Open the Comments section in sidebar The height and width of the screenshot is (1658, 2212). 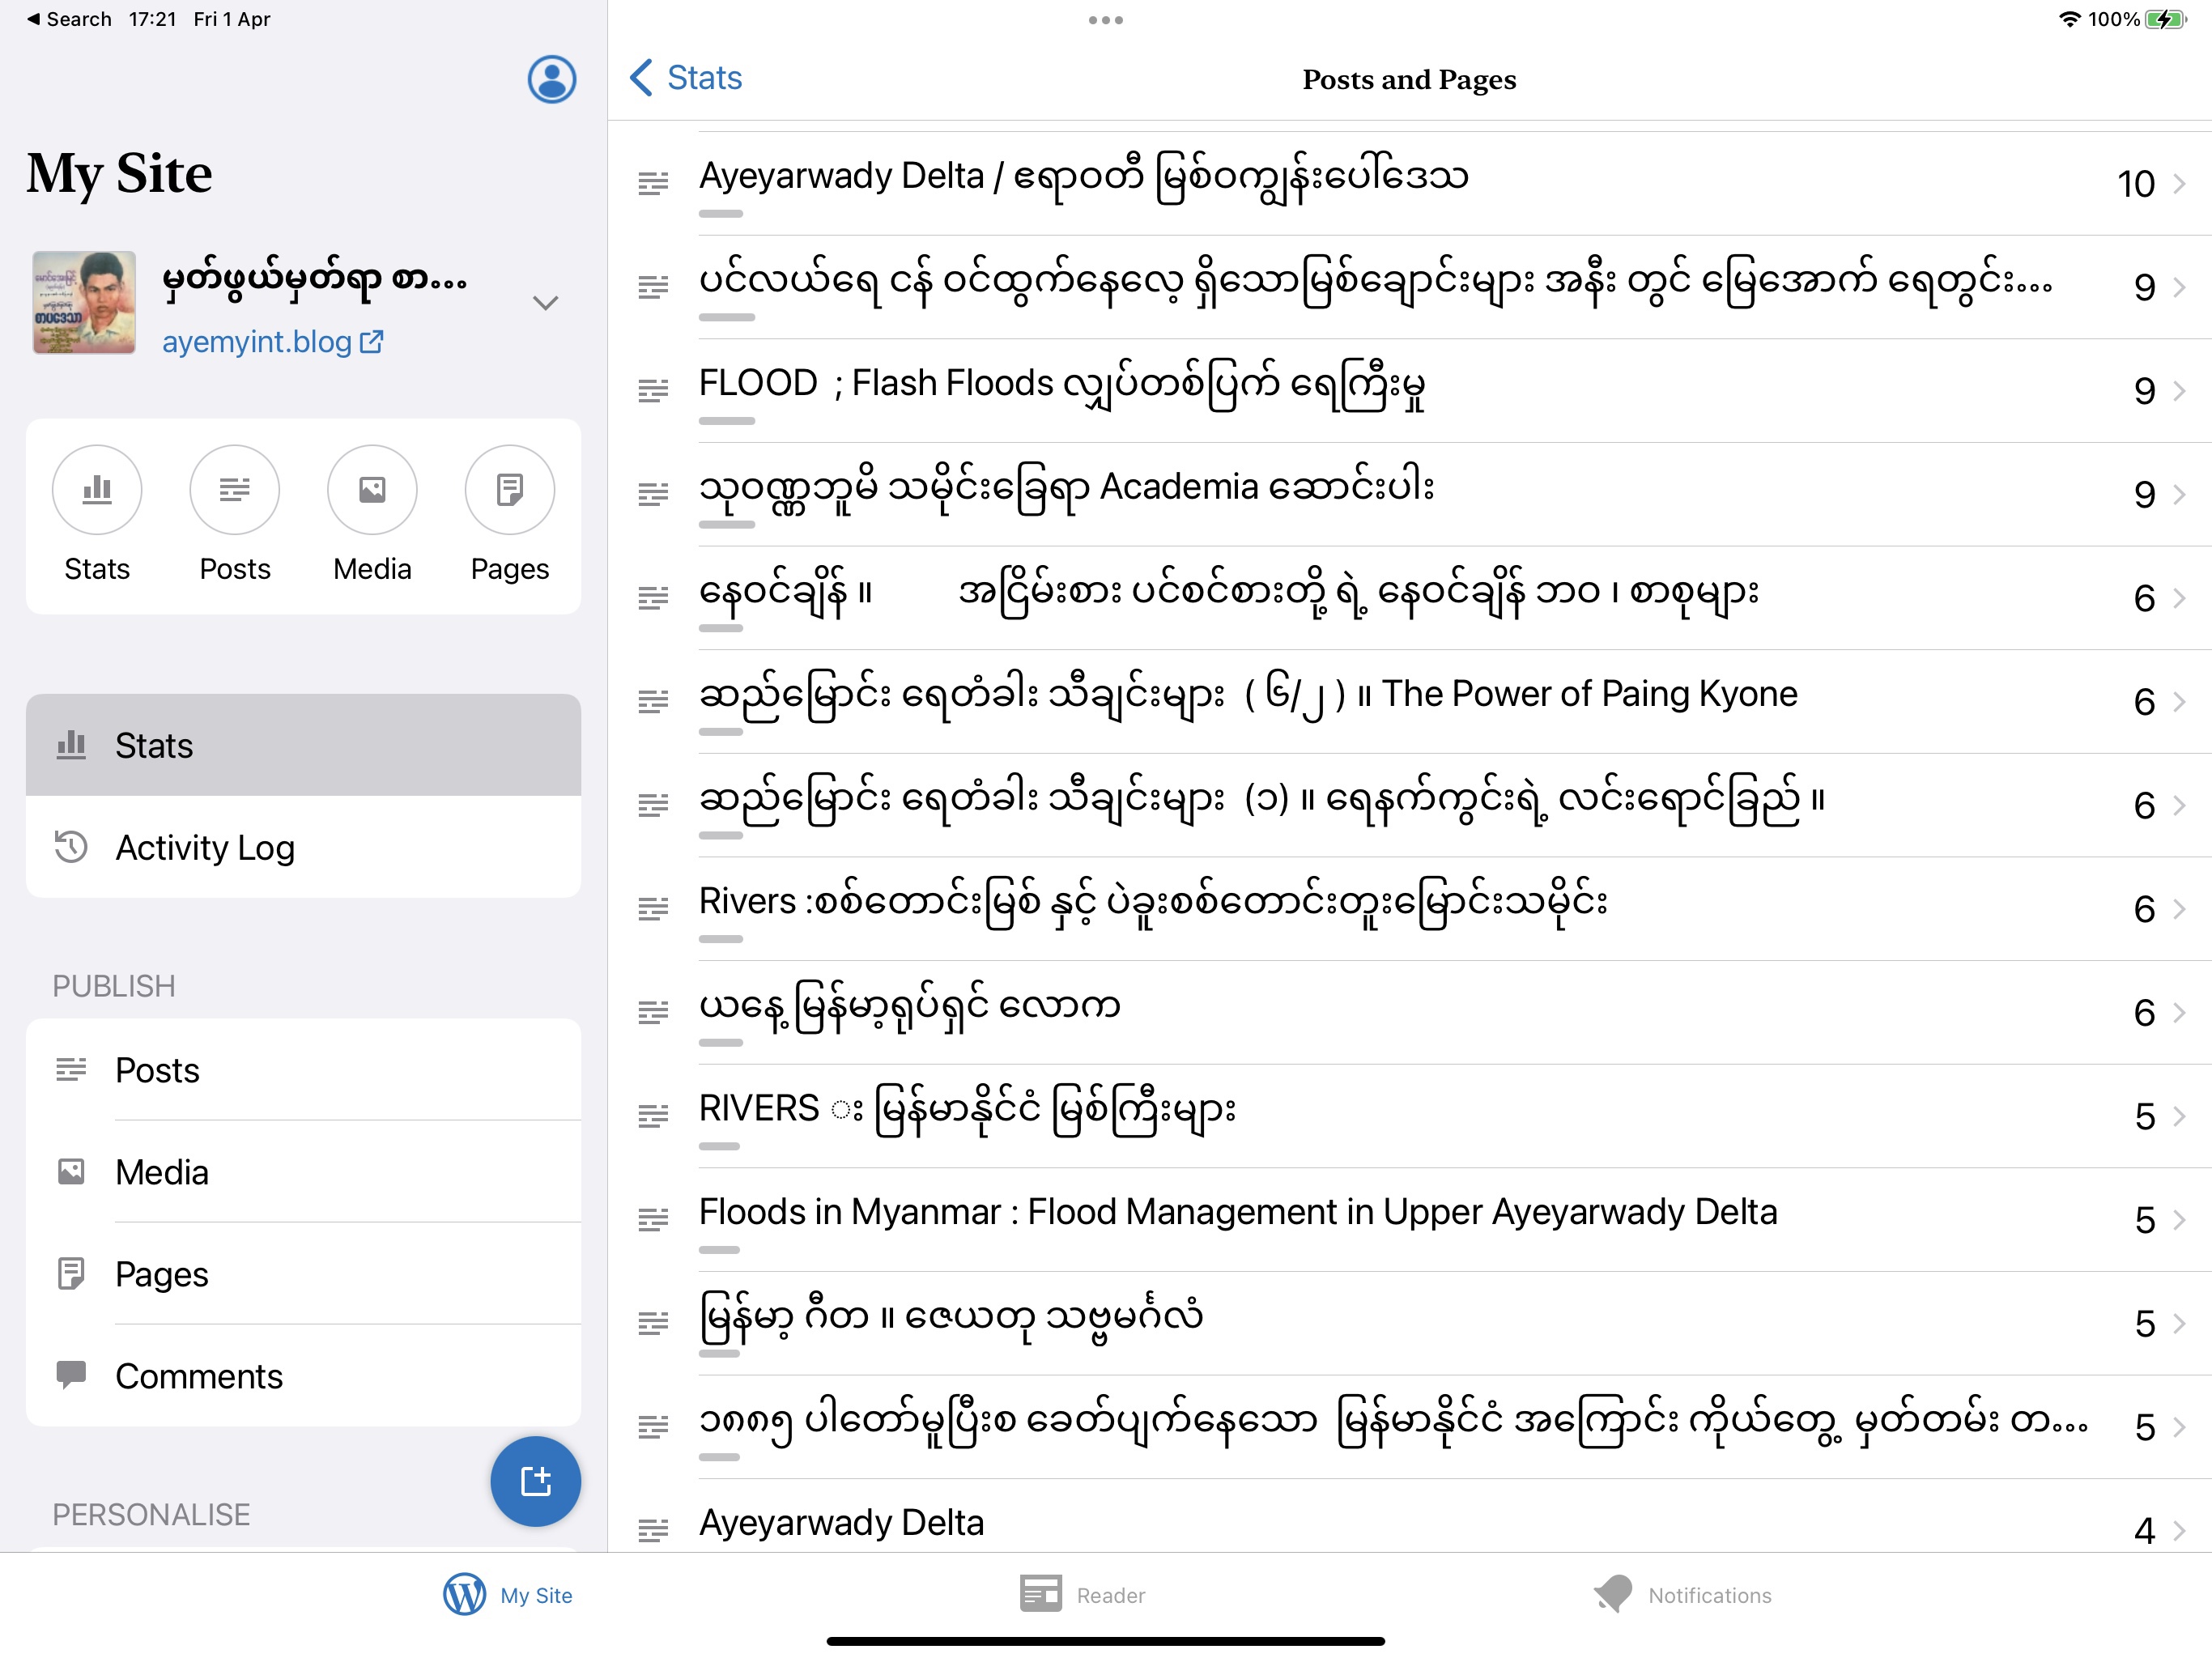(x=199, y=1376)
